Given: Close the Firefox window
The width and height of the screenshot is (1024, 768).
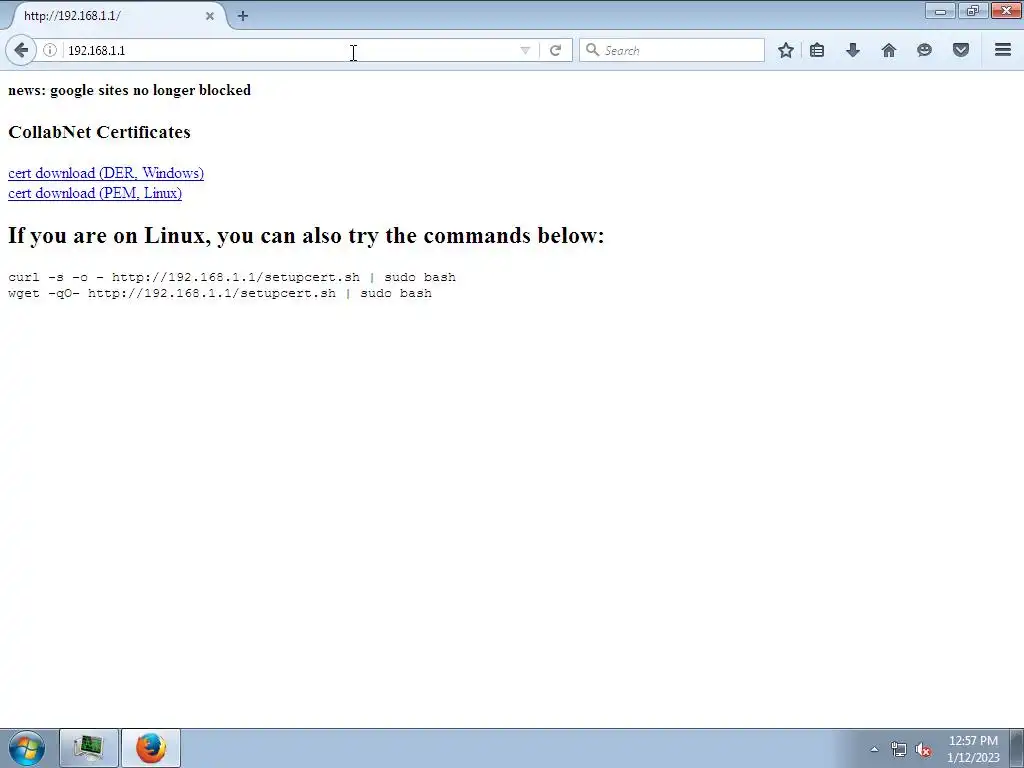Looking at the screenshot, I should click(1006, 10).
